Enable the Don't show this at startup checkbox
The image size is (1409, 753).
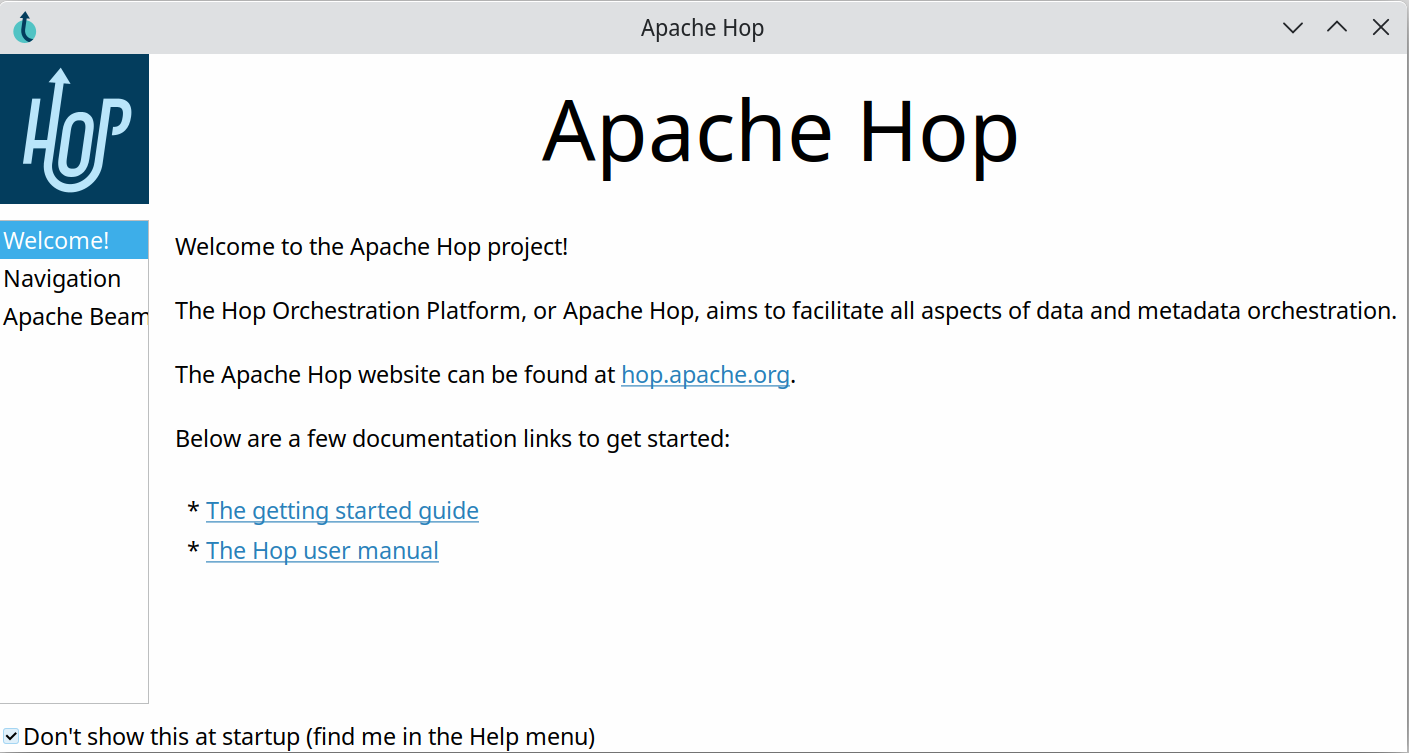click(11, 737)
